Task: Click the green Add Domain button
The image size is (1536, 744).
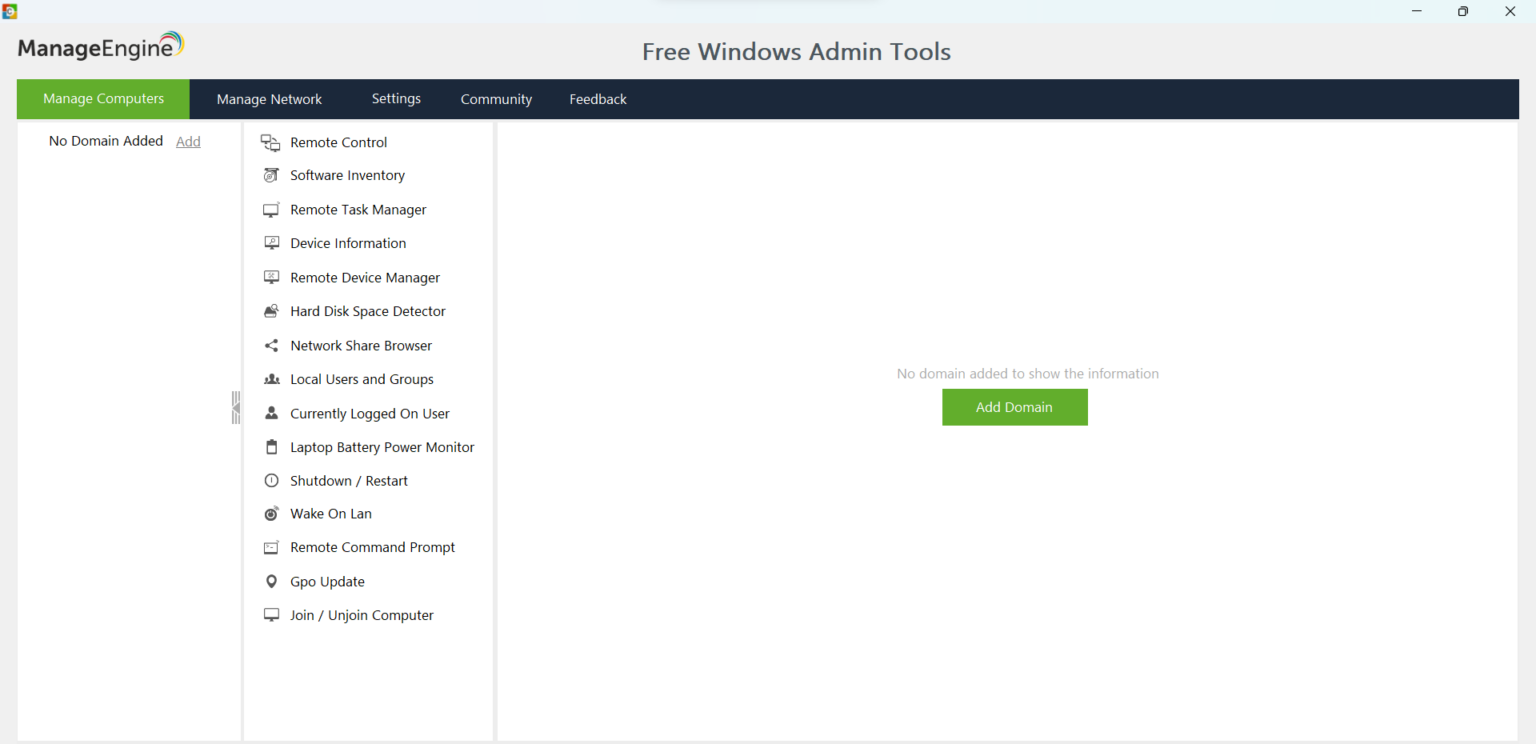Action: (x=1014, y=407)
